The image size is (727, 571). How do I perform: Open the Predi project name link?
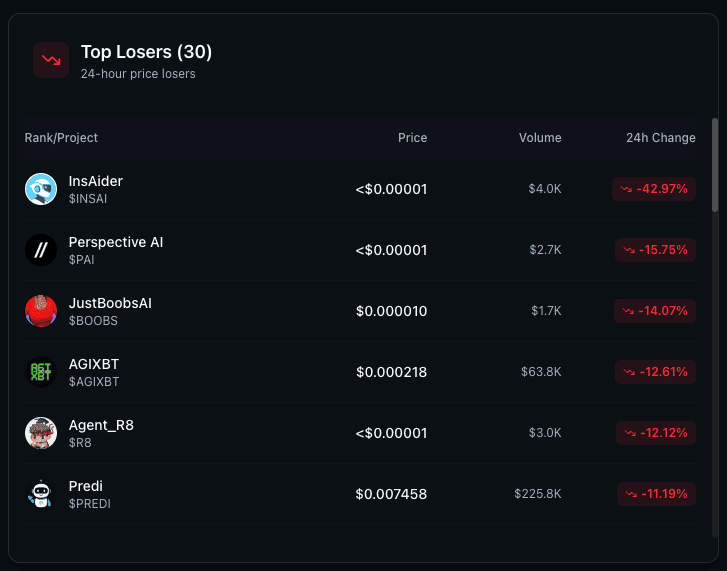(86, 486)
